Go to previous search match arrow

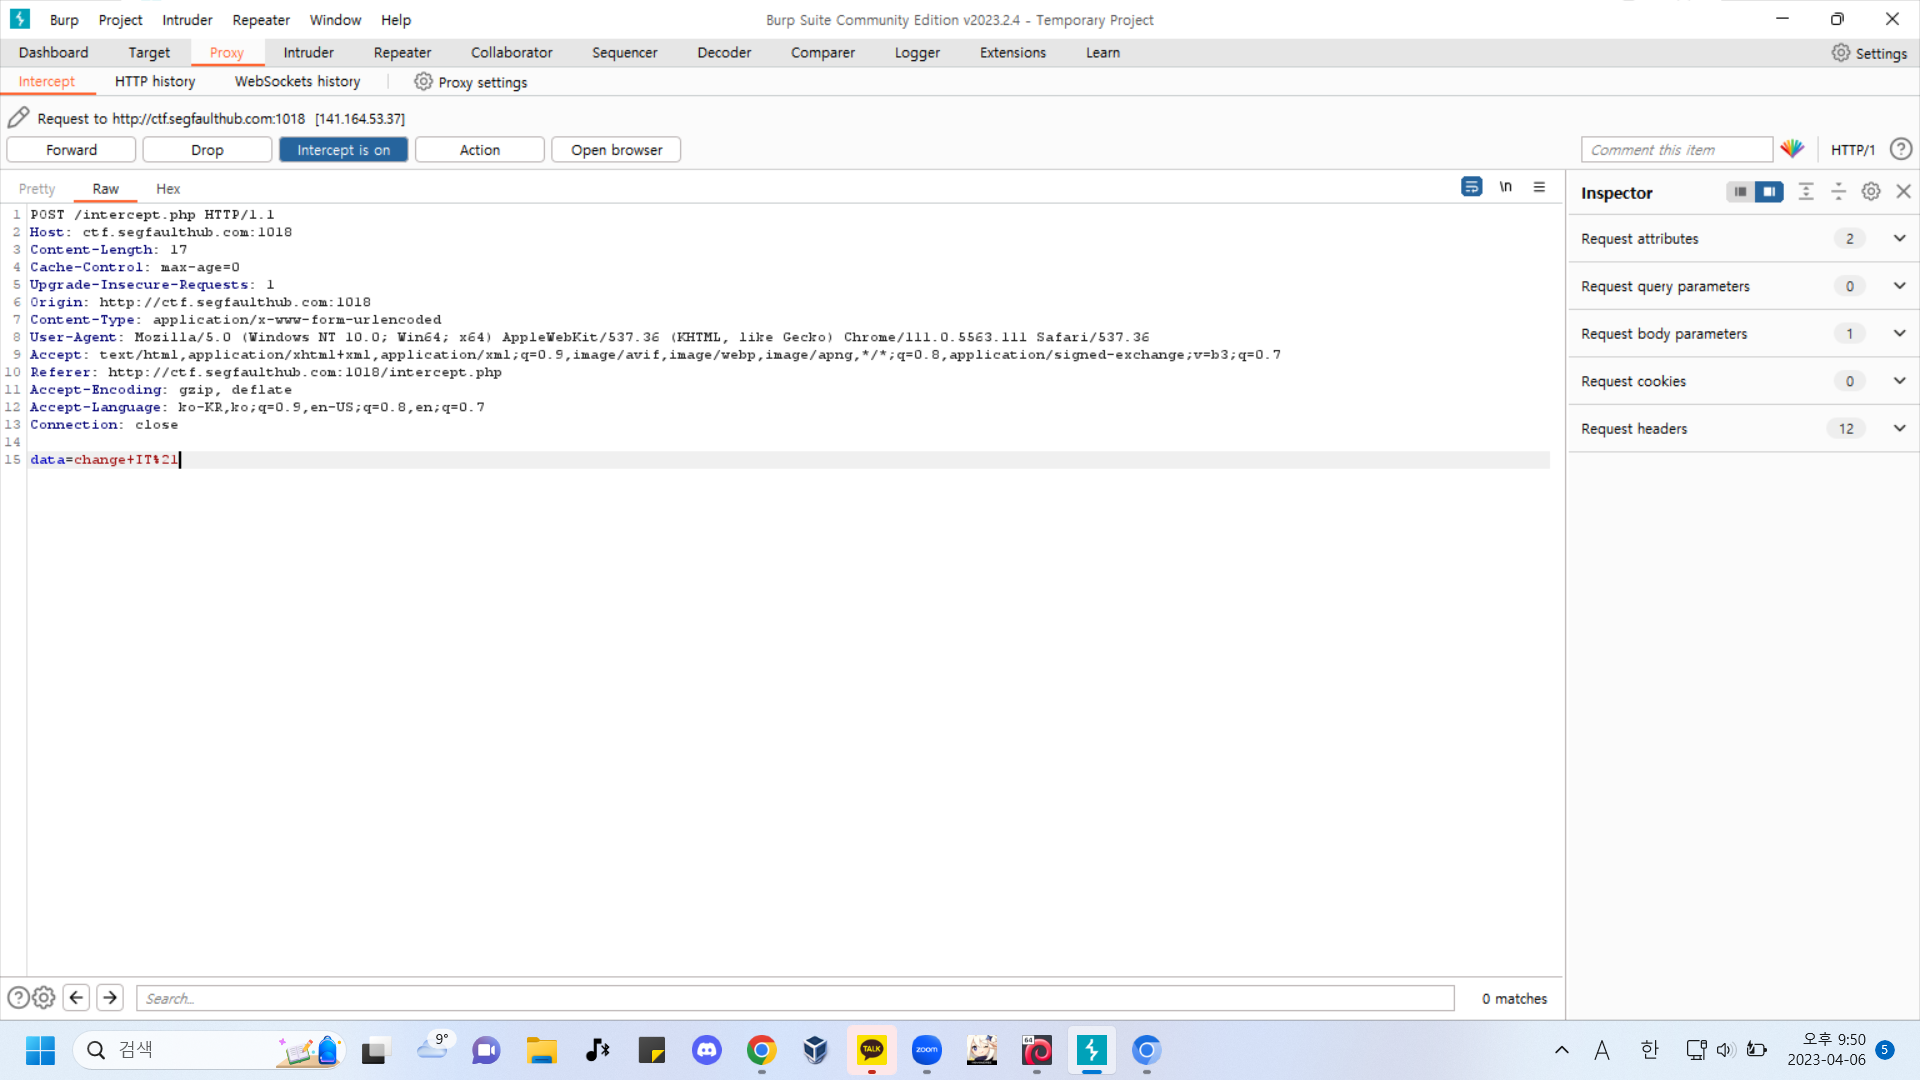[76, 998]
